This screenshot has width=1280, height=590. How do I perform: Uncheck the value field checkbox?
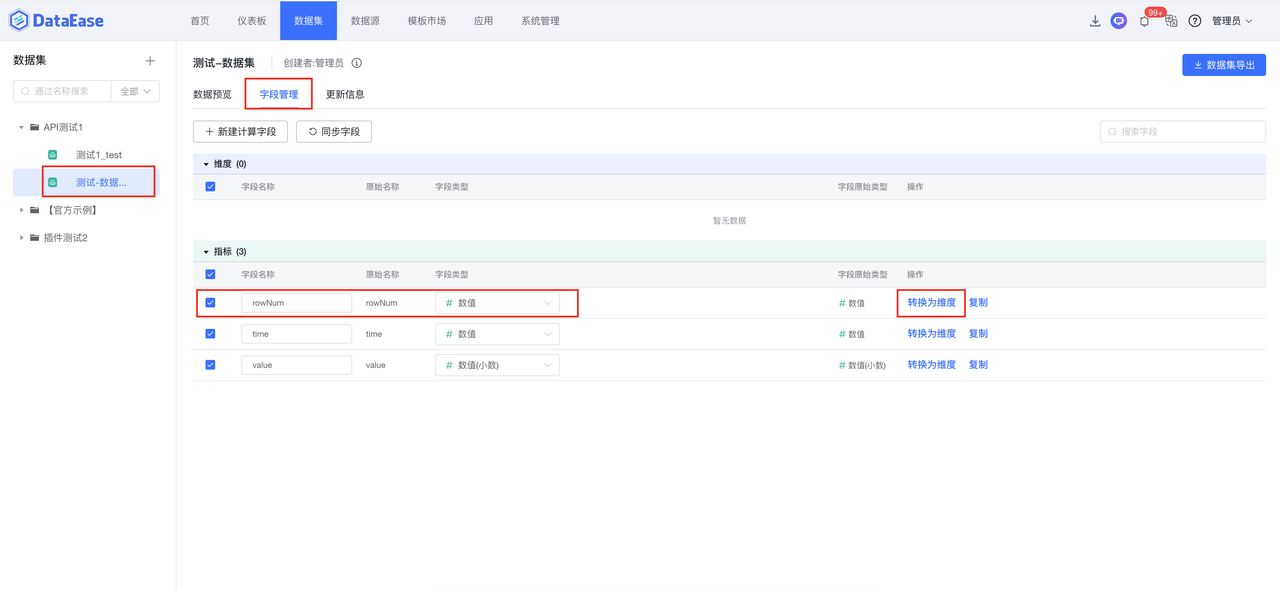(210, 364)
